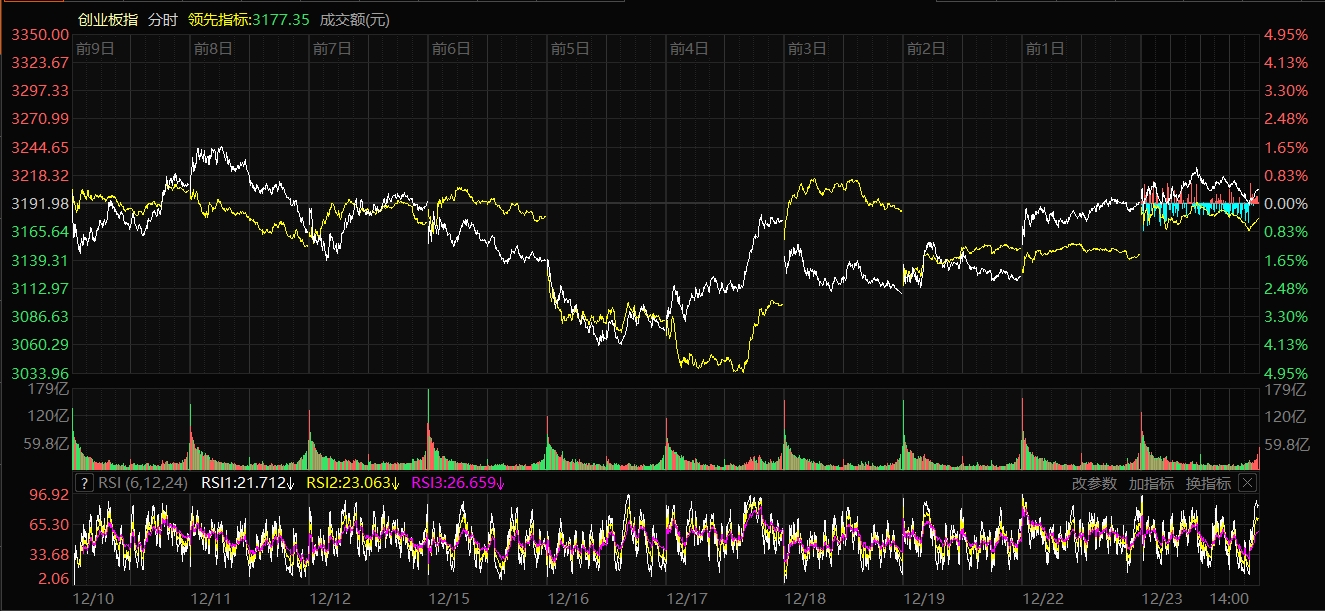Click the 0.00% baseline on right axis
Image resolution: width=1325 pixels, height=611 pixels.
[x=1286, y=204]
